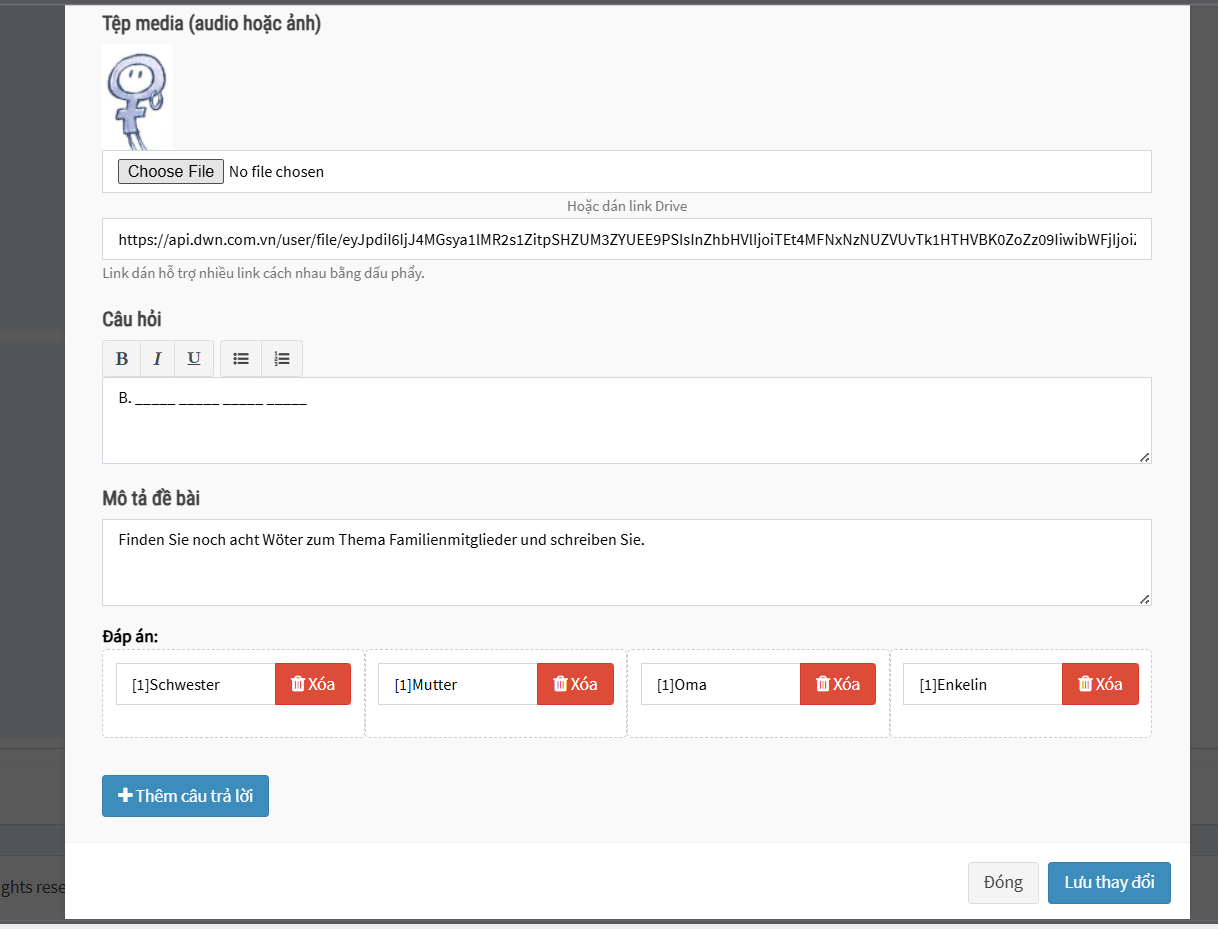Grab the question box resize handle

[x=1144, y=457]
